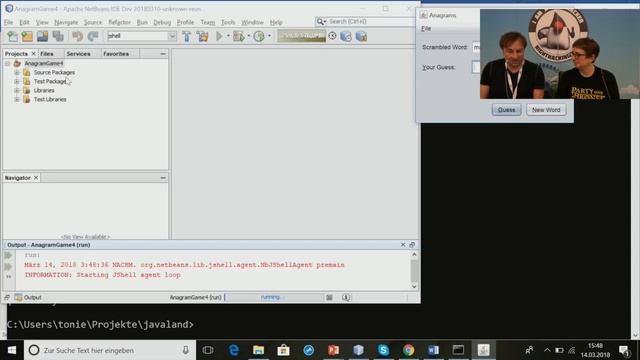Screen dimensions: 640x360
Task: Click the Save All toolbar icon
Action: 58,36
